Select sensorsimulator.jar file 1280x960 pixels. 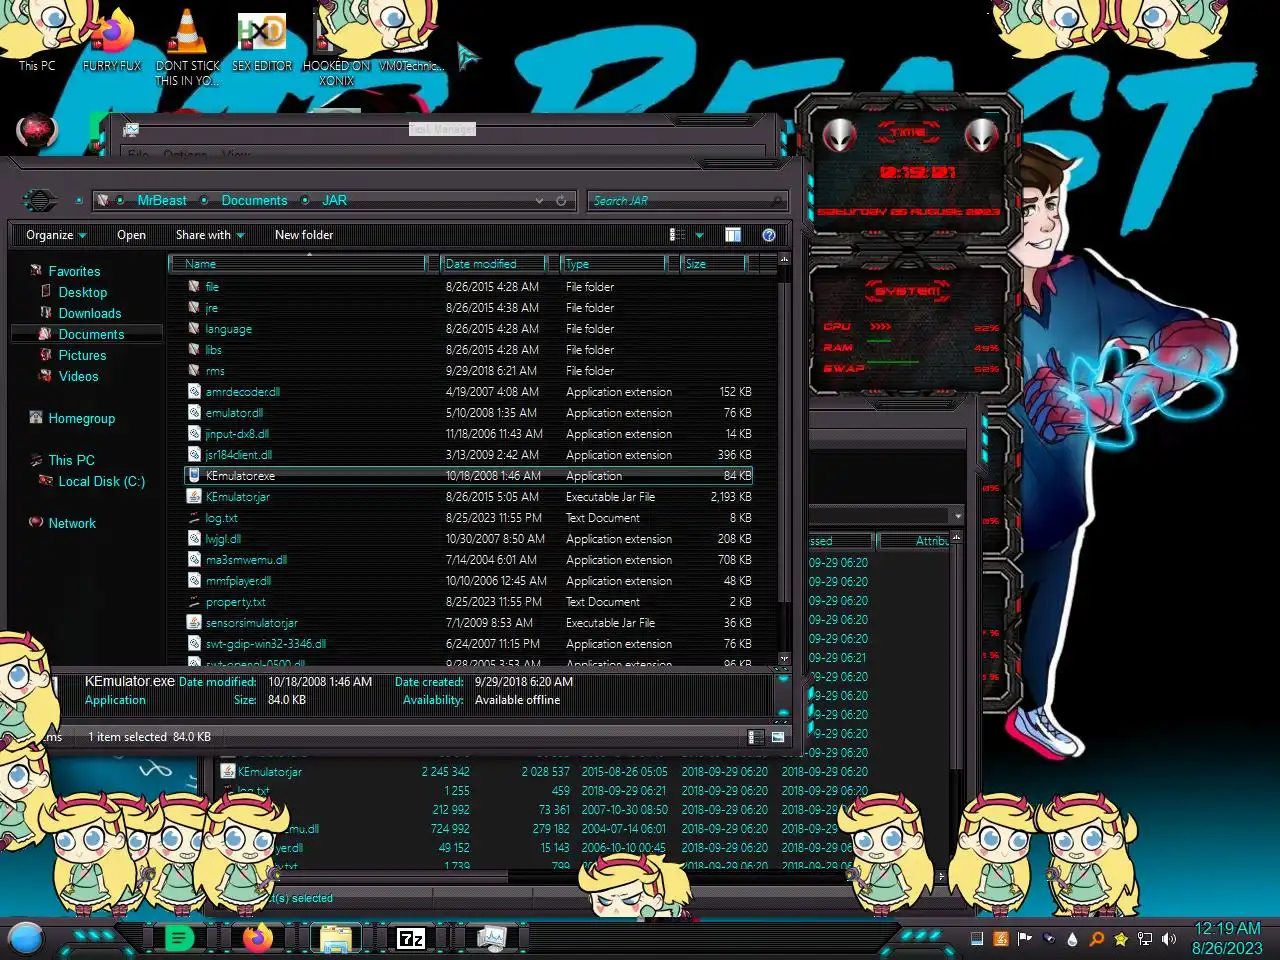pyautogui.click(x=470, y=623)
